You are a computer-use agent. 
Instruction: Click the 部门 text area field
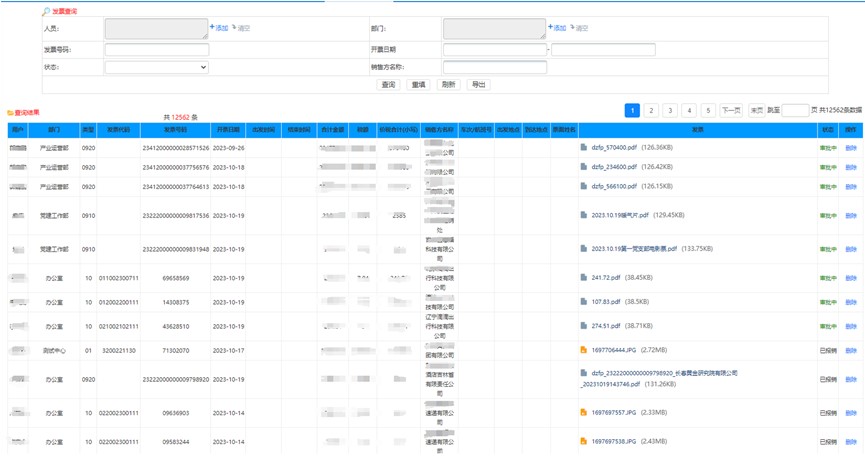(494, 29)
